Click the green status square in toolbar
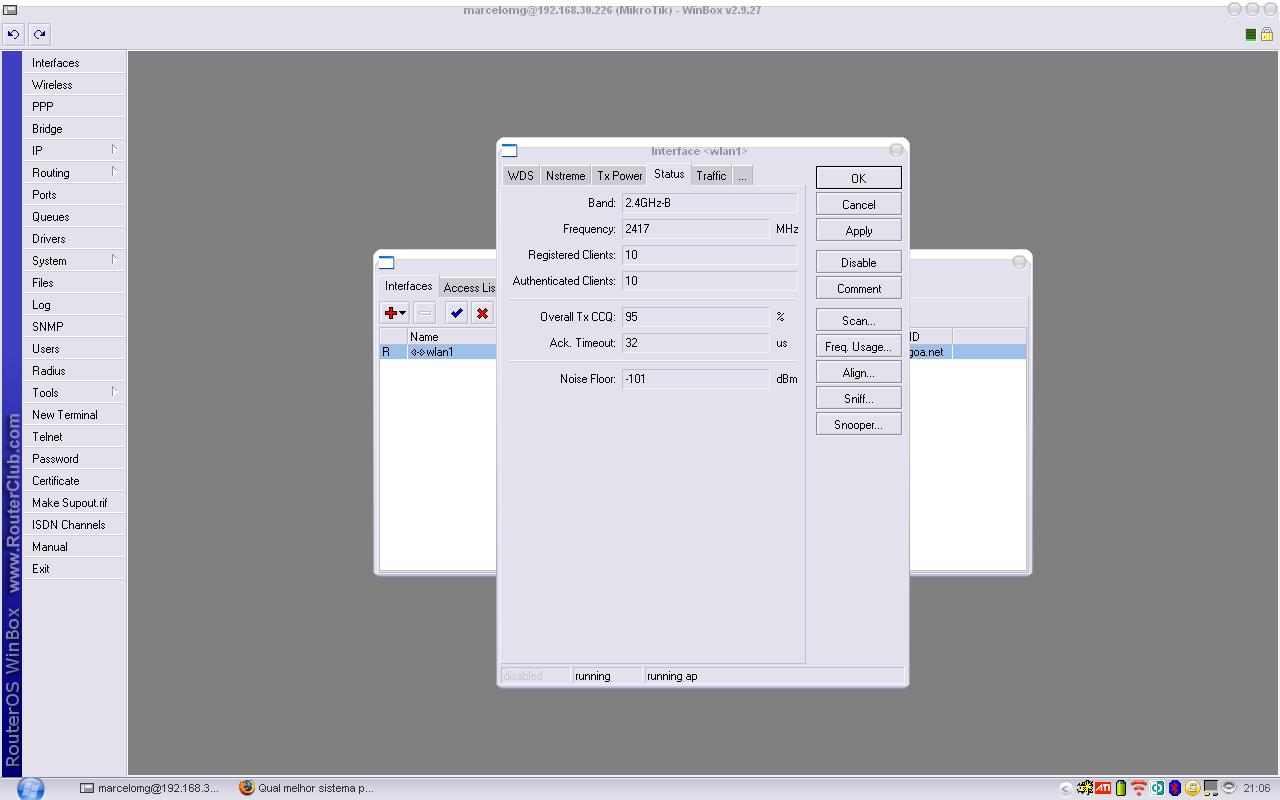This screenshot has height=800, width=1280. click(1250, 34)
